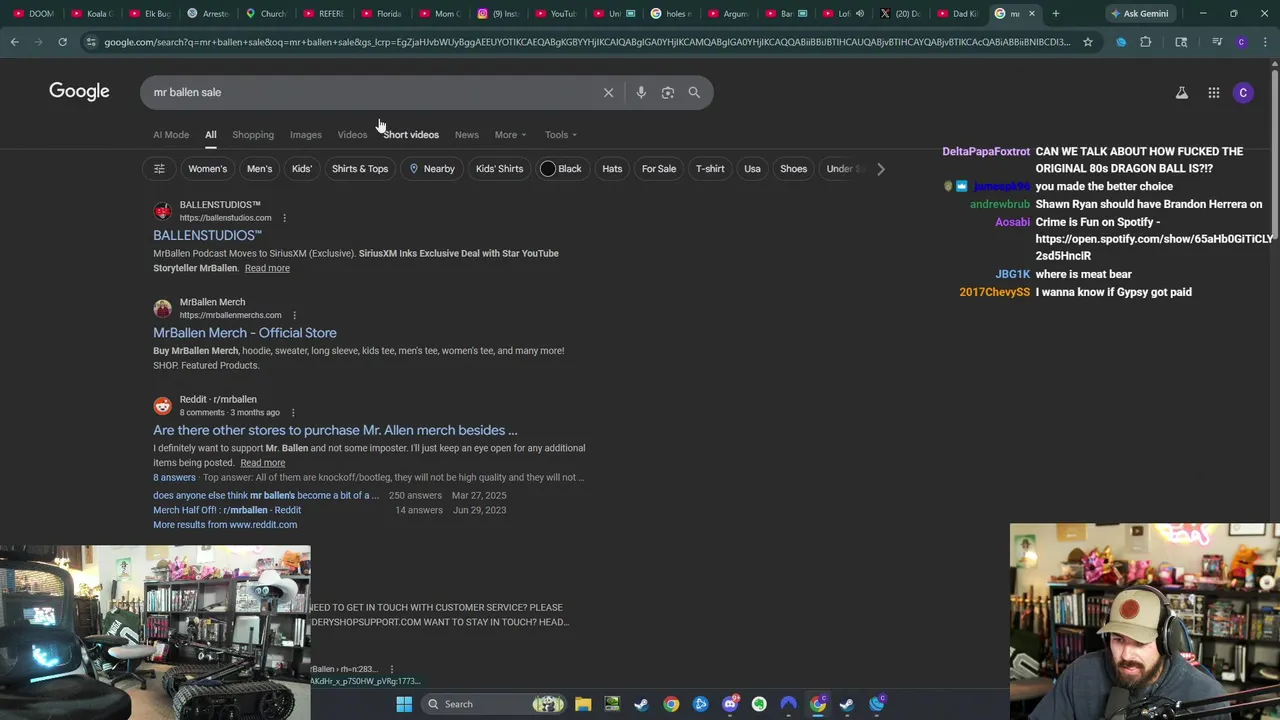1280x720 pixels.
Task: Toggle the Kids' Shirts filter chip
Action: (x=499, y=169)
